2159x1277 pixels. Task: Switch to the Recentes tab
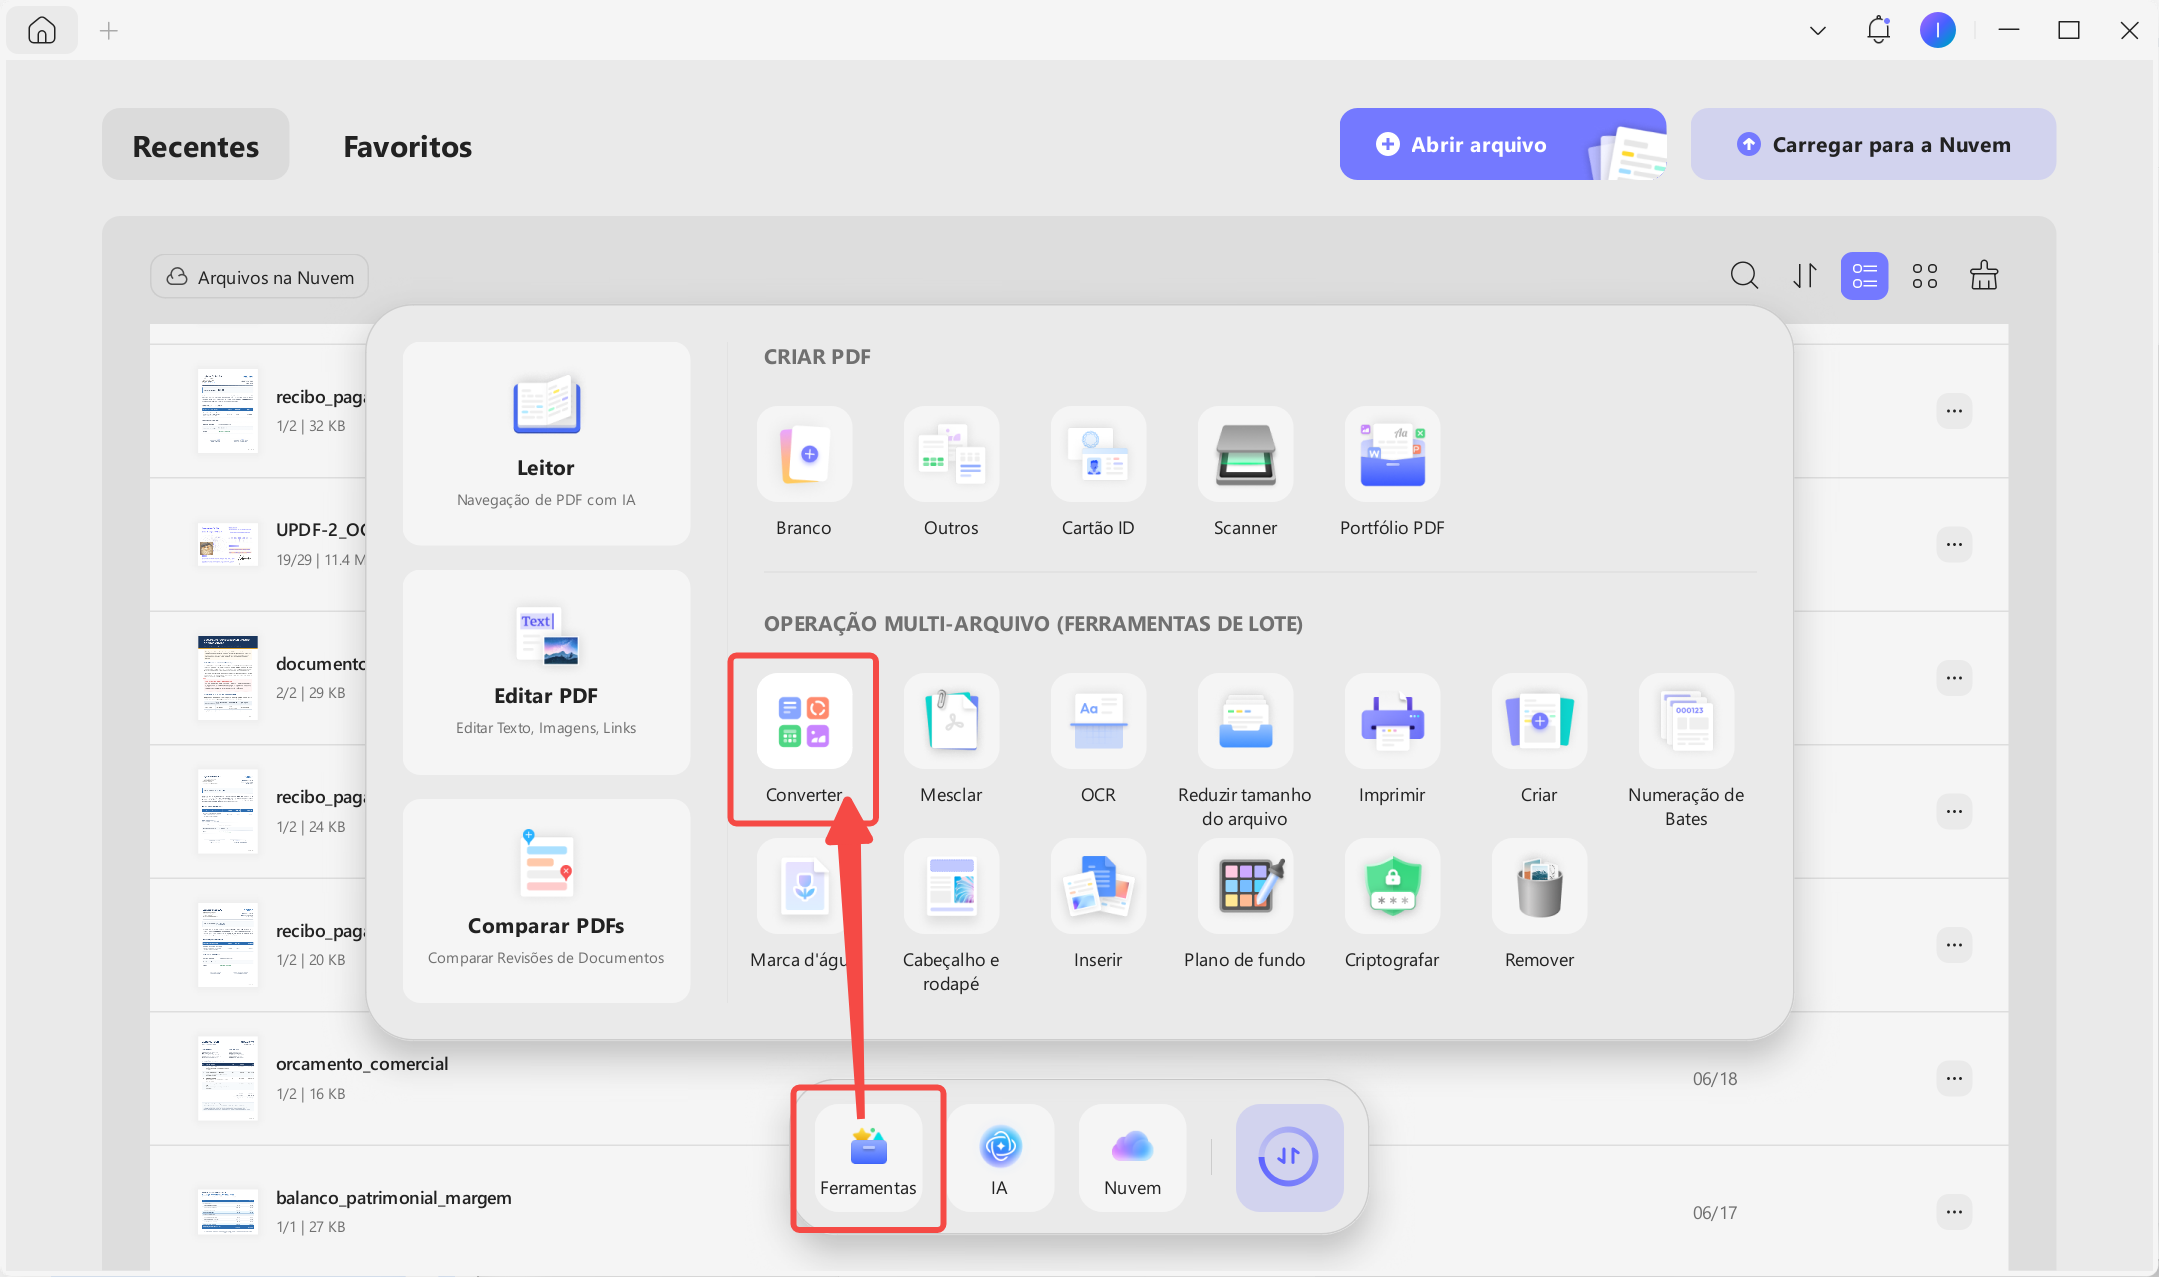coord(196,145)
